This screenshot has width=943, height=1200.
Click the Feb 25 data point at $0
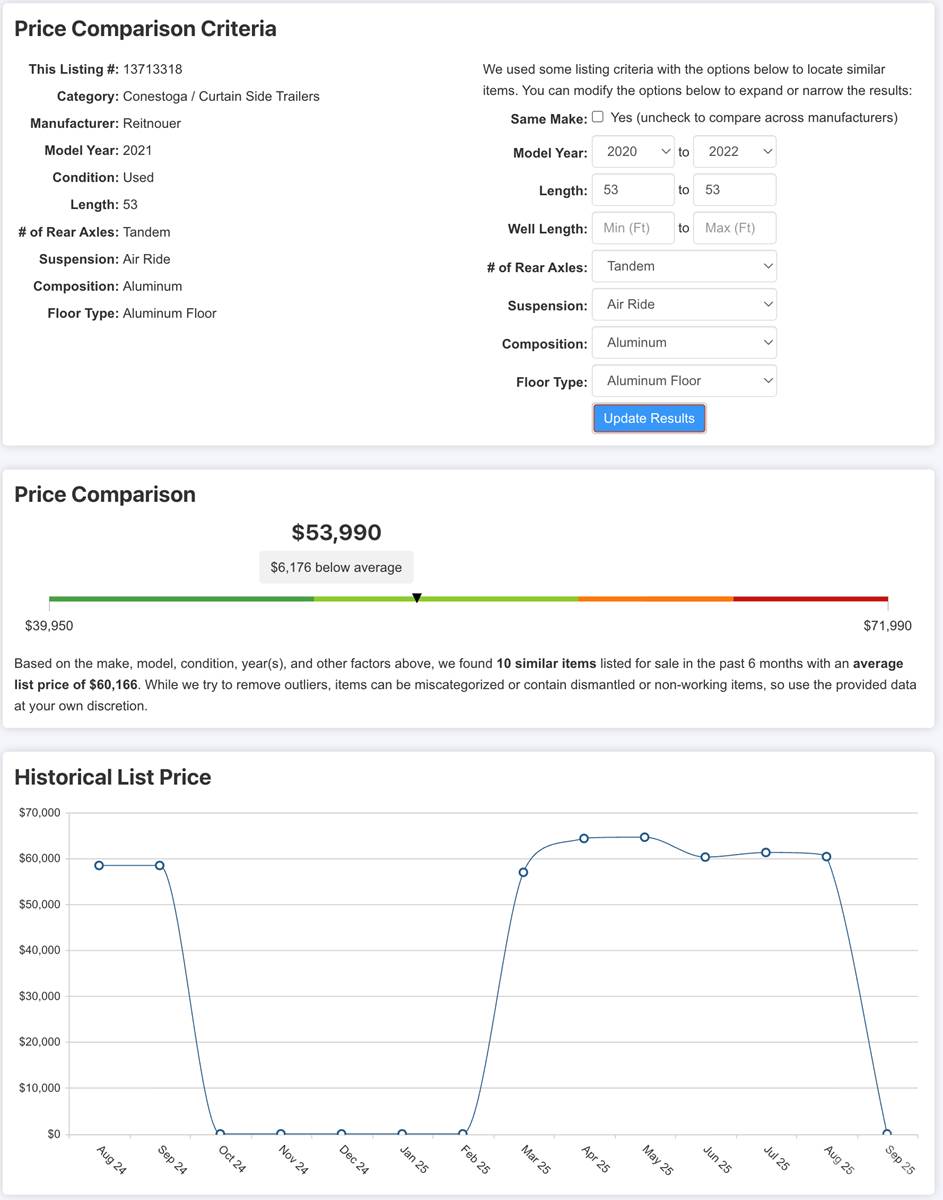[462, 1134]
